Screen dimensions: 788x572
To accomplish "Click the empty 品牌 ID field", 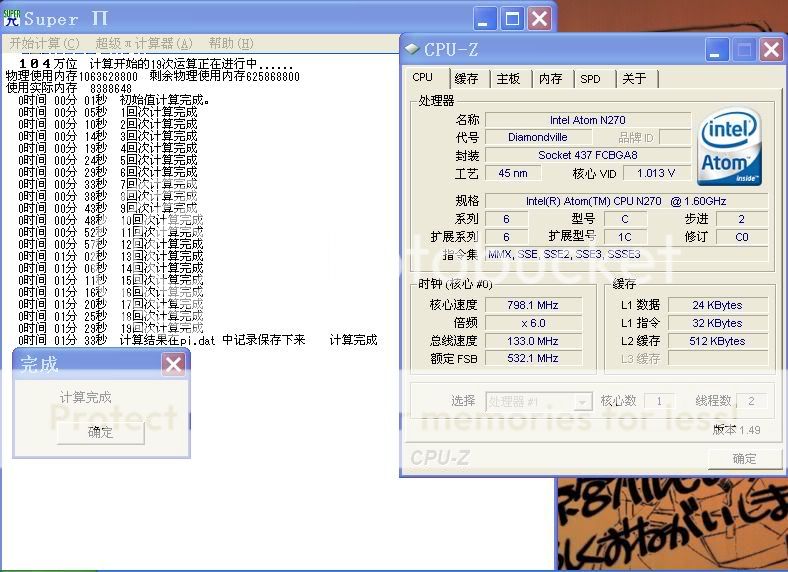I will [x=675, y=137].
